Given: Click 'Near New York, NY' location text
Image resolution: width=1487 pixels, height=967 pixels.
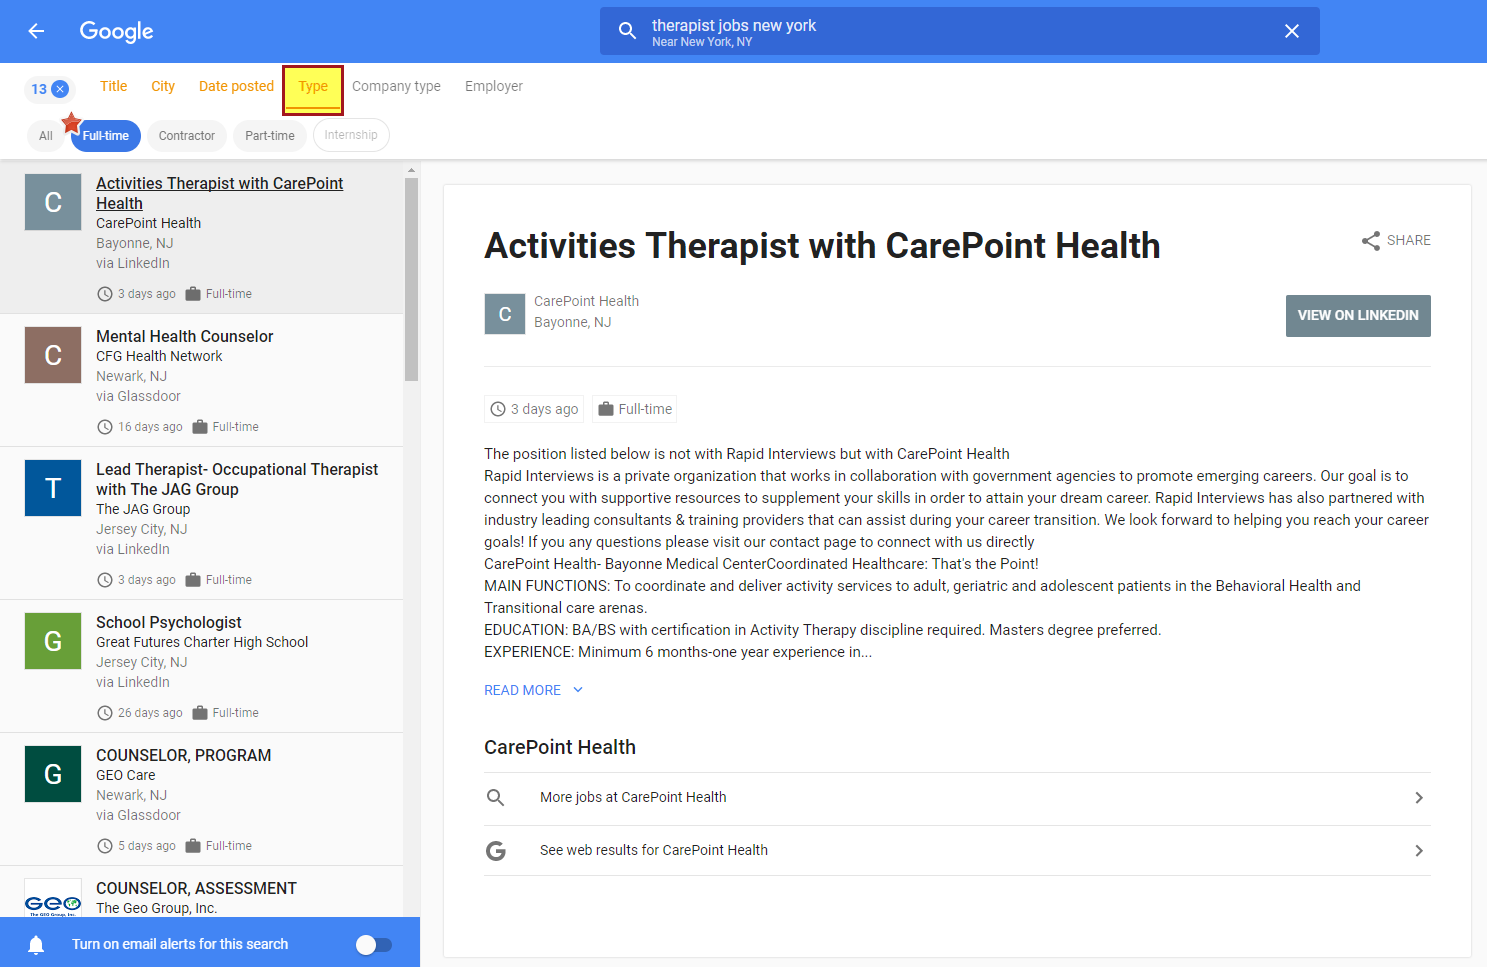Looking at the screenshot, I should (702, 42).
